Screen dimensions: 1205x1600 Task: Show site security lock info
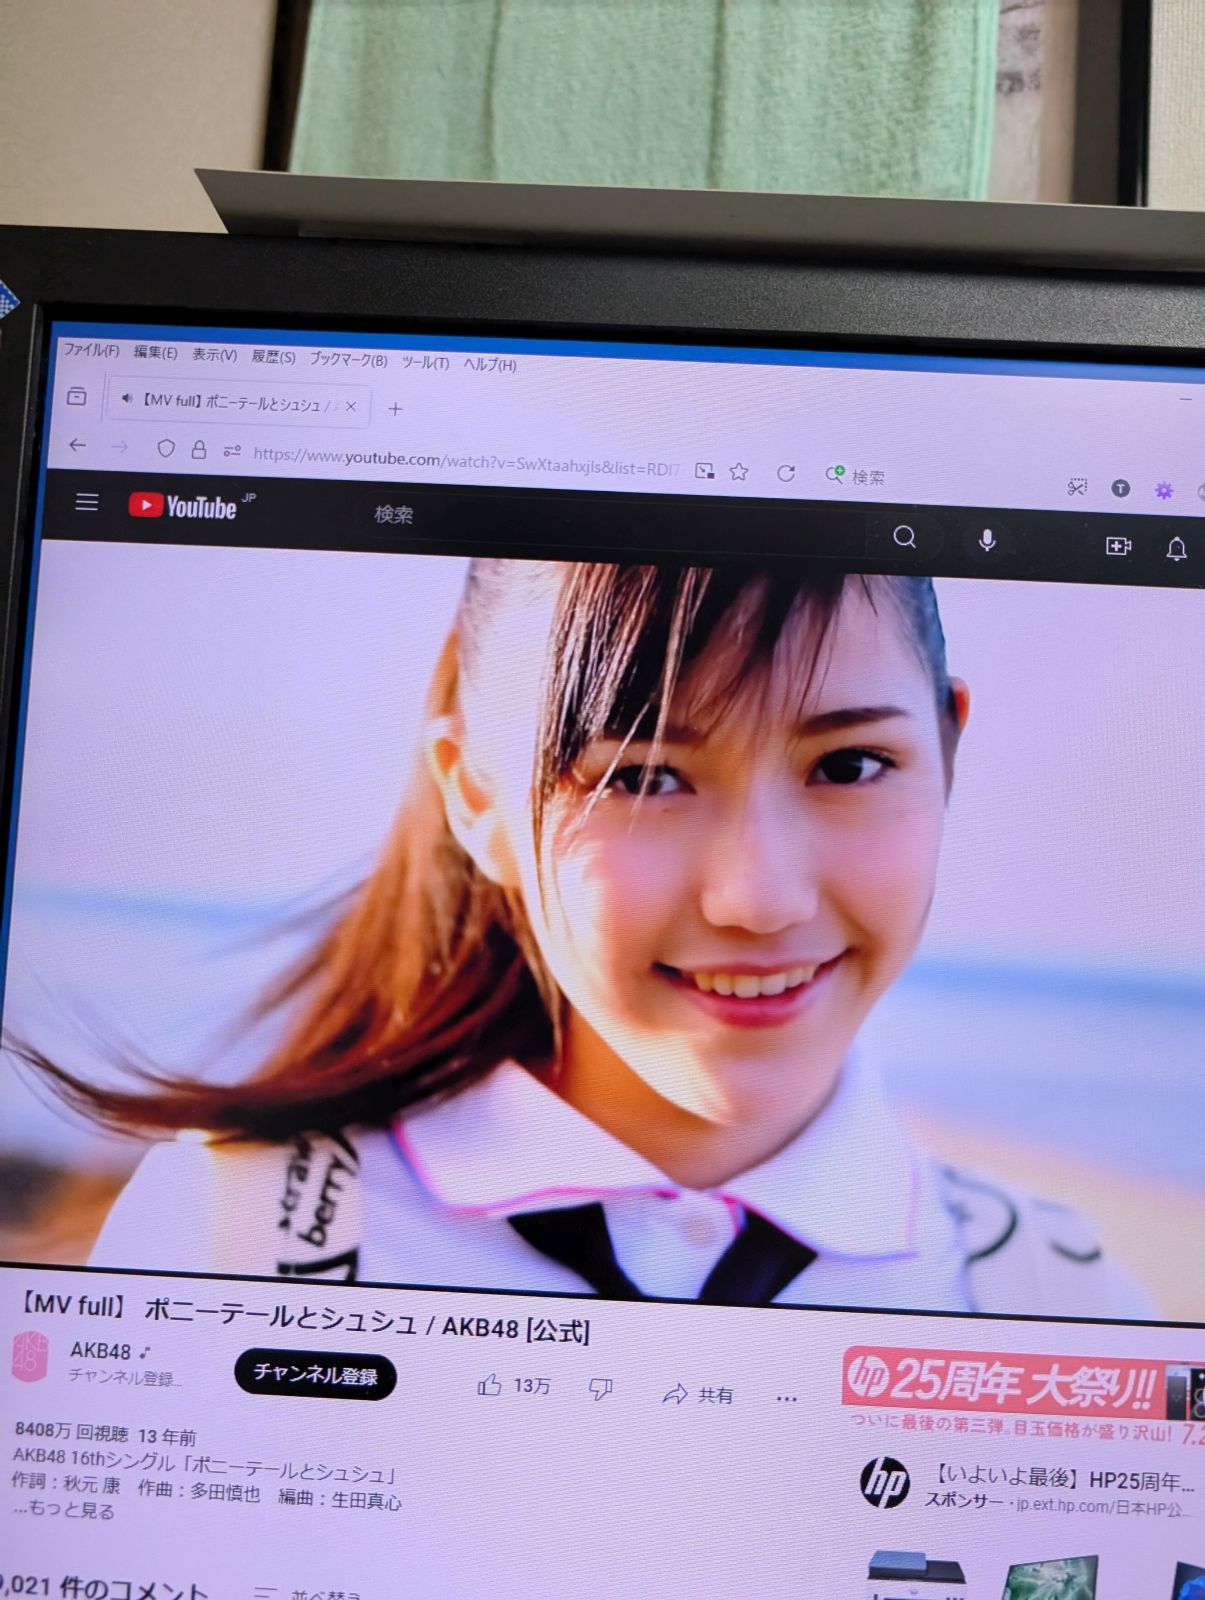coord(199,450)
